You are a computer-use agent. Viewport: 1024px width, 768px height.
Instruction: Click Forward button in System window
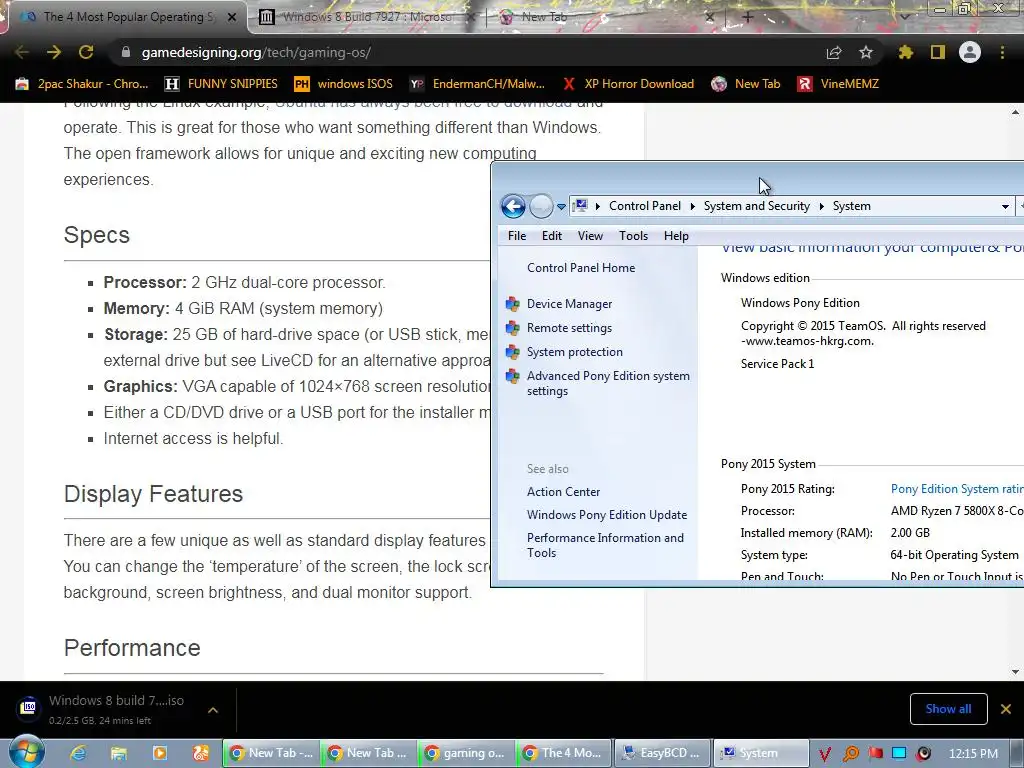541,206
